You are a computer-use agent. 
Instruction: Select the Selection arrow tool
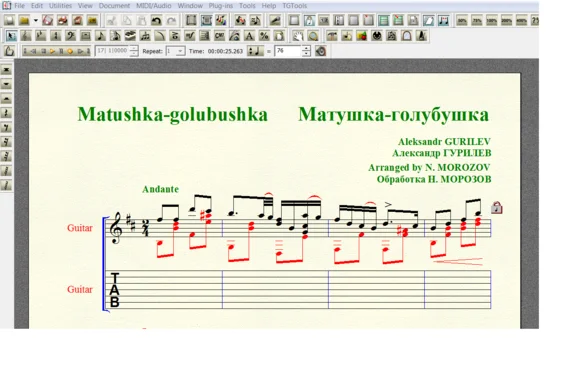[x=11, y=36]
